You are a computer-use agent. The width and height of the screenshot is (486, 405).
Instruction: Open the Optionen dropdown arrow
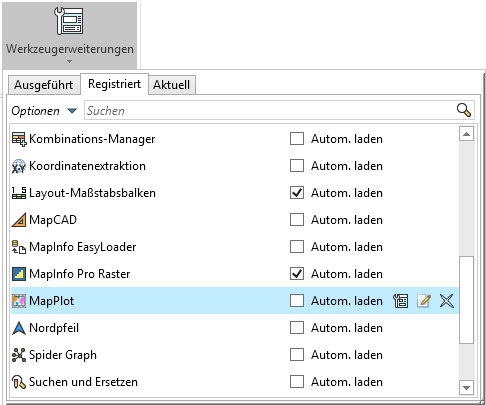pyautogui.click(x=72, y=111)
